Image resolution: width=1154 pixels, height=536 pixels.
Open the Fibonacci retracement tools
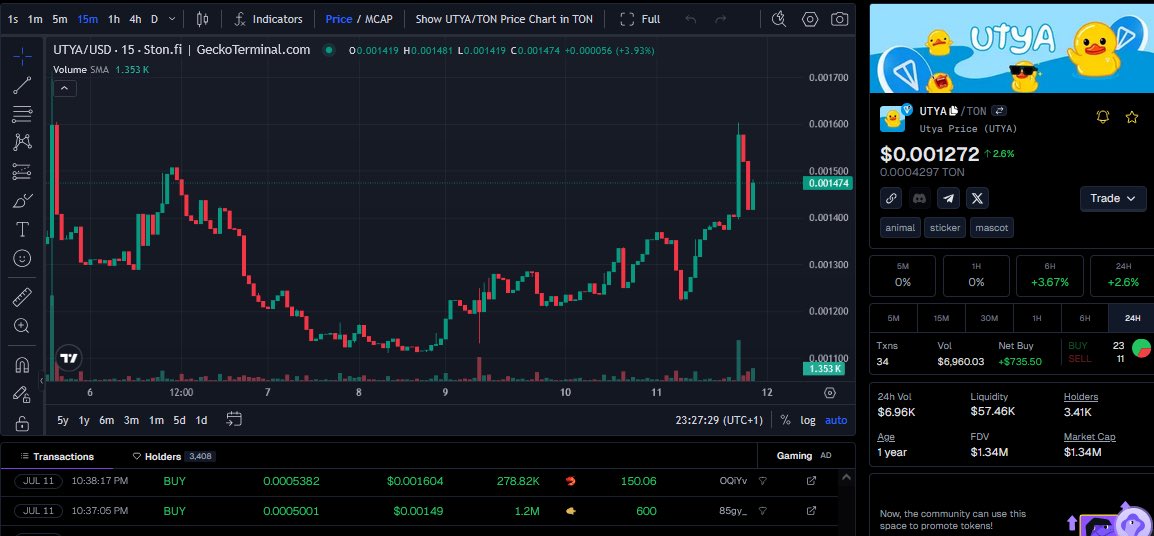click(x=22, y=113)
